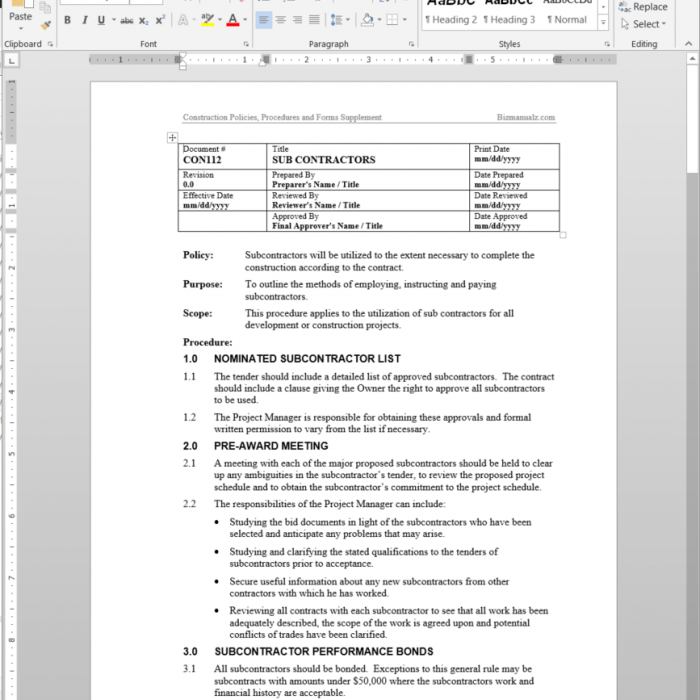Screen dimensions: 700x700
Task: Toggle Strikethrough formatting
Action: 127,21
